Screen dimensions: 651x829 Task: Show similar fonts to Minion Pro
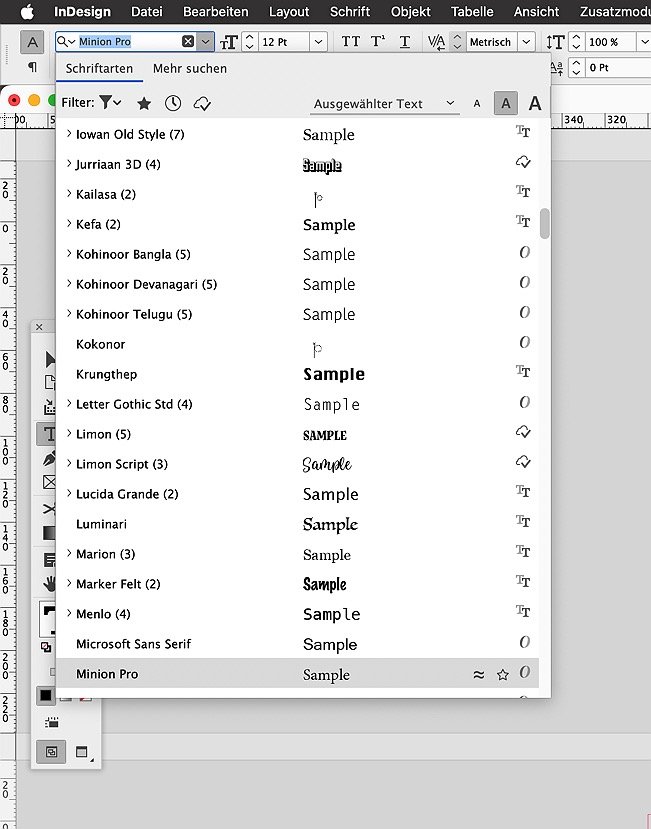[x=478, y=674]
